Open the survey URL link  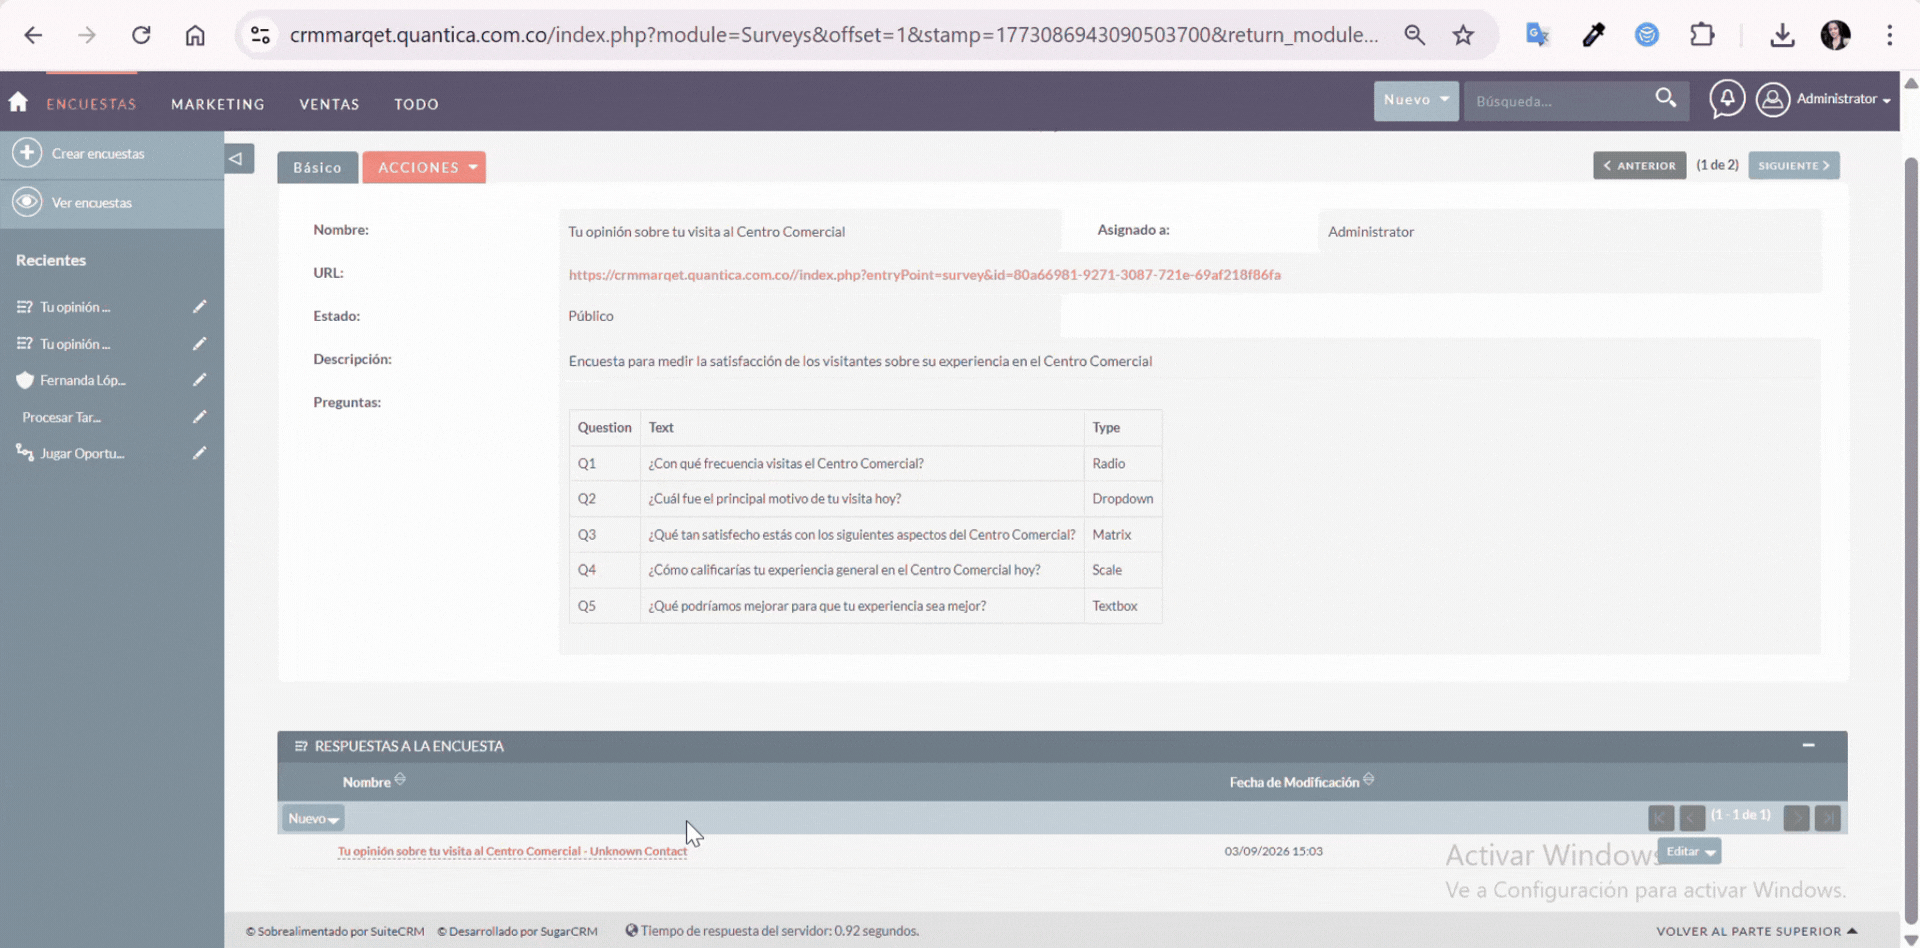[x=924, y=275]
